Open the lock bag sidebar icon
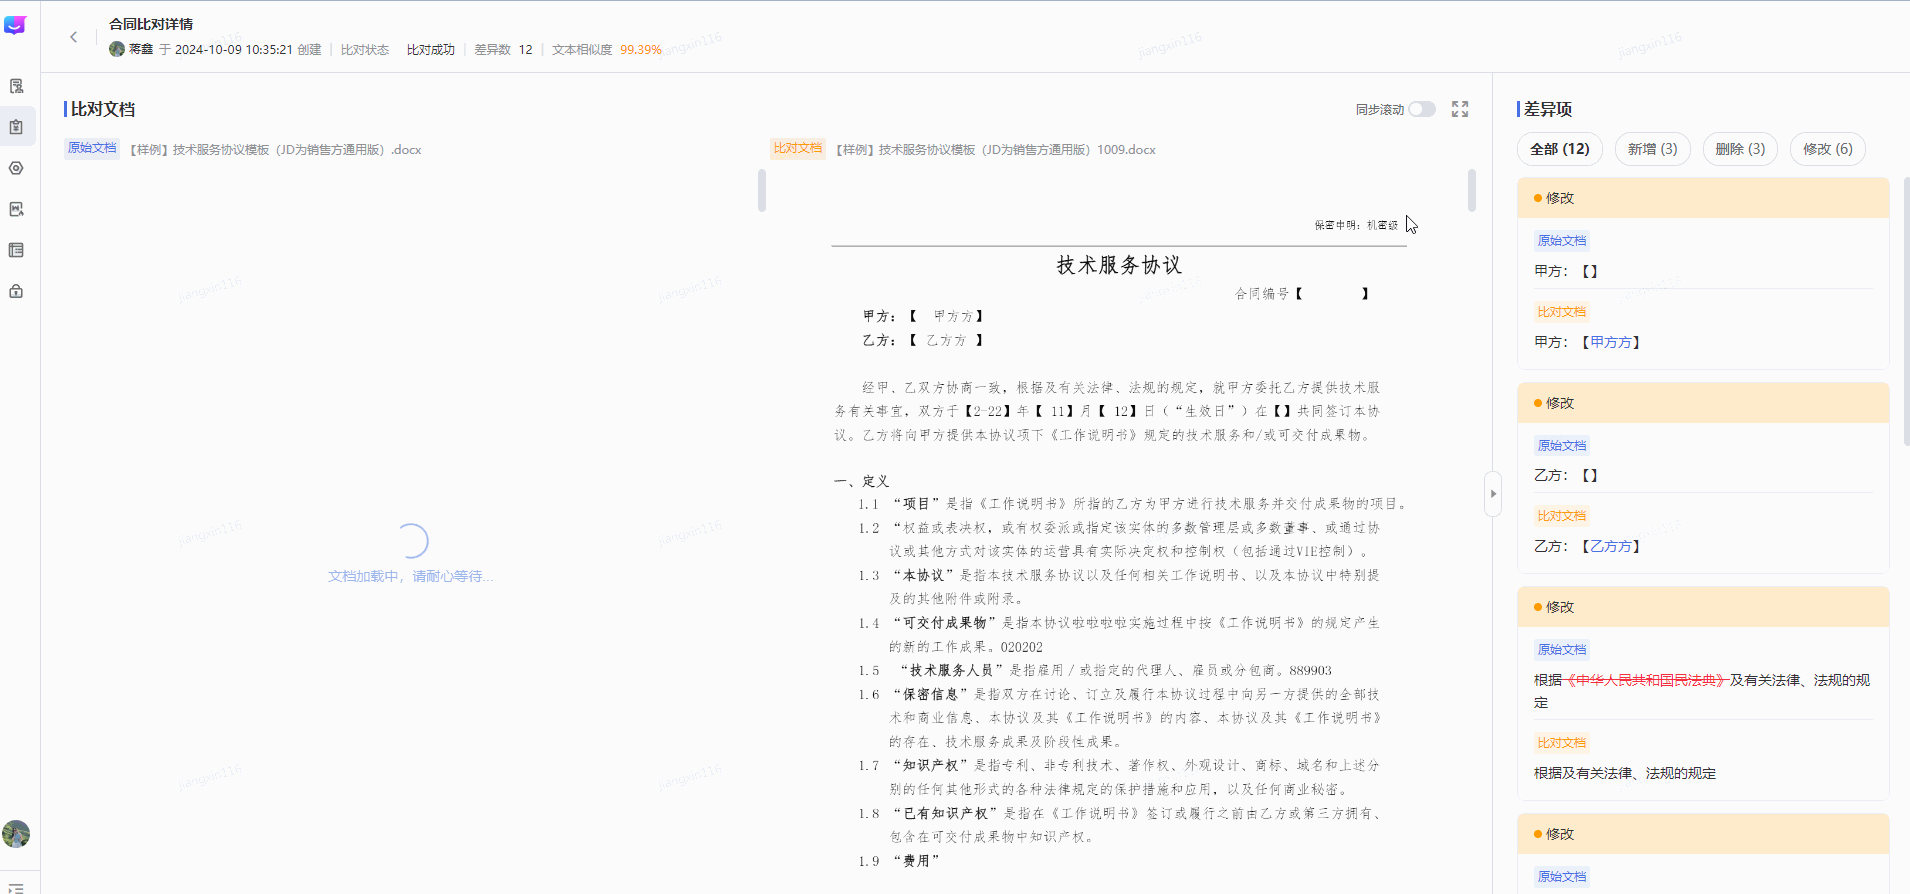 16,291
